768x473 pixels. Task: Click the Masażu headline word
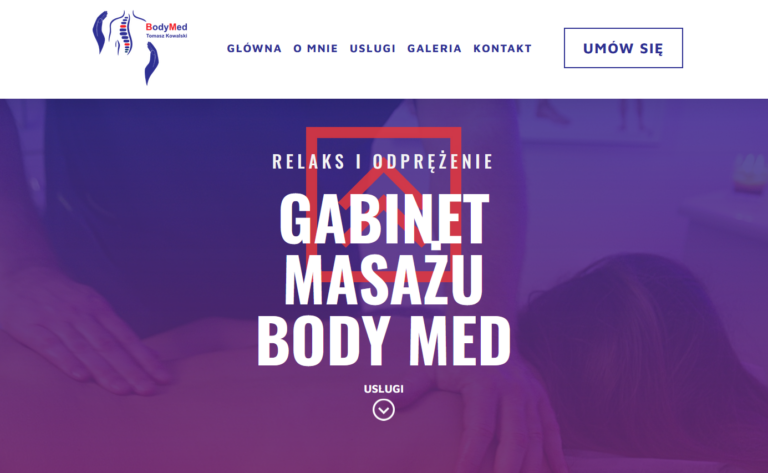384,280
